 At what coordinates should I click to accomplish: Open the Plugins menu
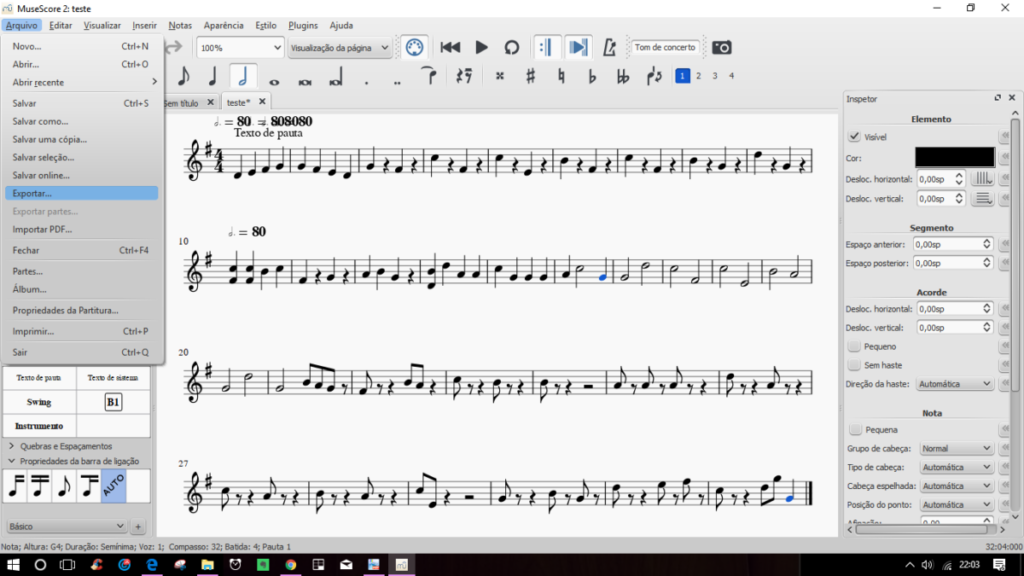[x=303, y=25]
